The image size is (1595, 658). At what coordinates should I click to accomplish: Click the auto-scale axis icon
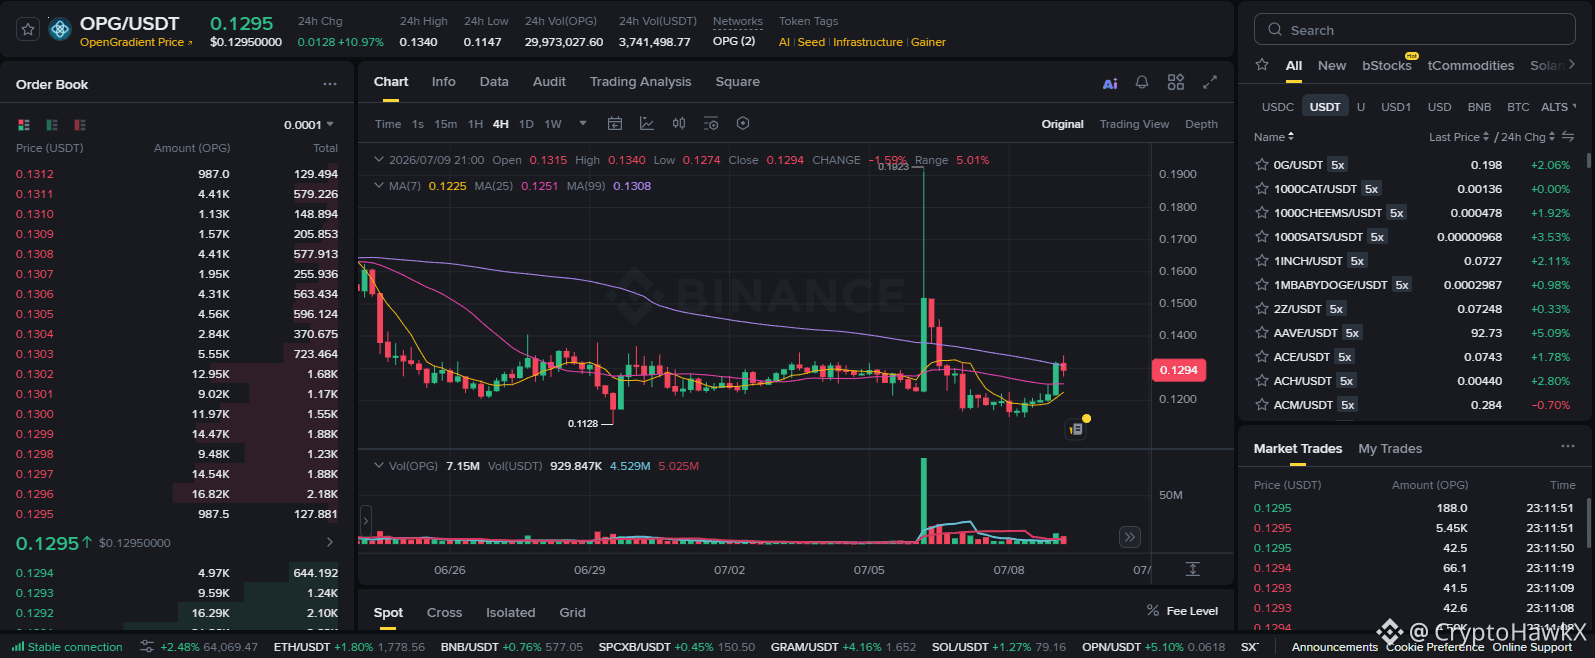point(1192,569)
